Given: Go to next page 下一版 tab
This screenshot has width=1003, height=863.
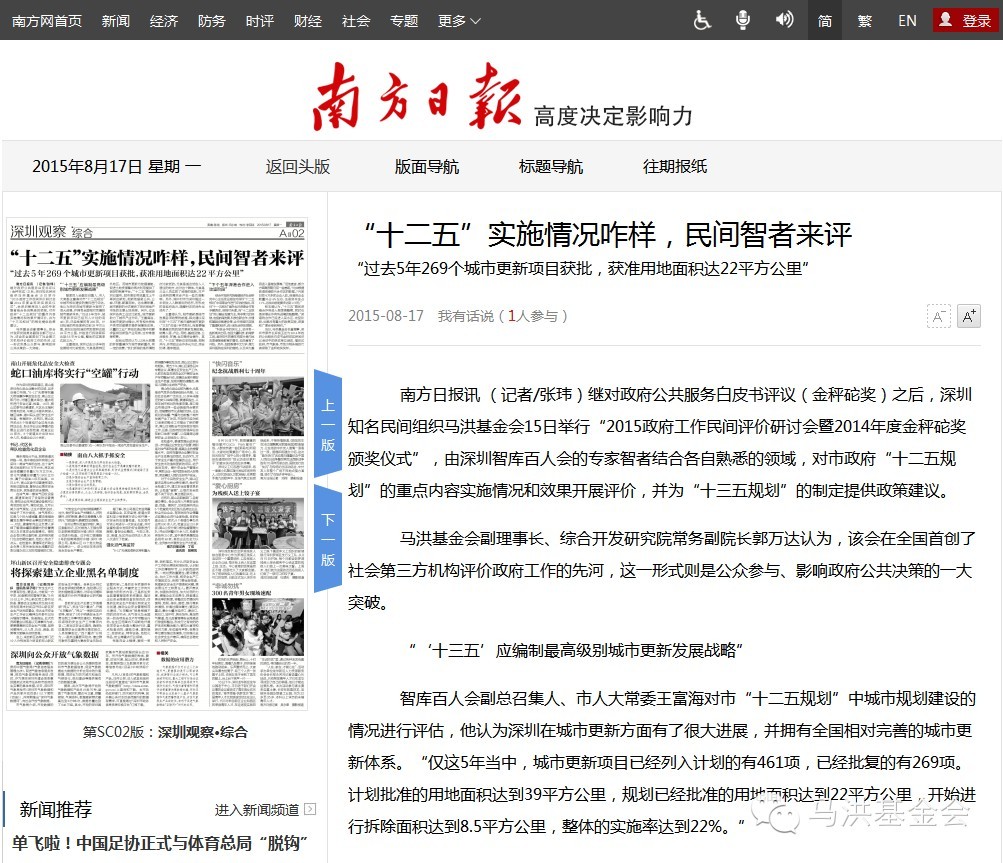Looking at the screenshot, I should coord(328,539).
